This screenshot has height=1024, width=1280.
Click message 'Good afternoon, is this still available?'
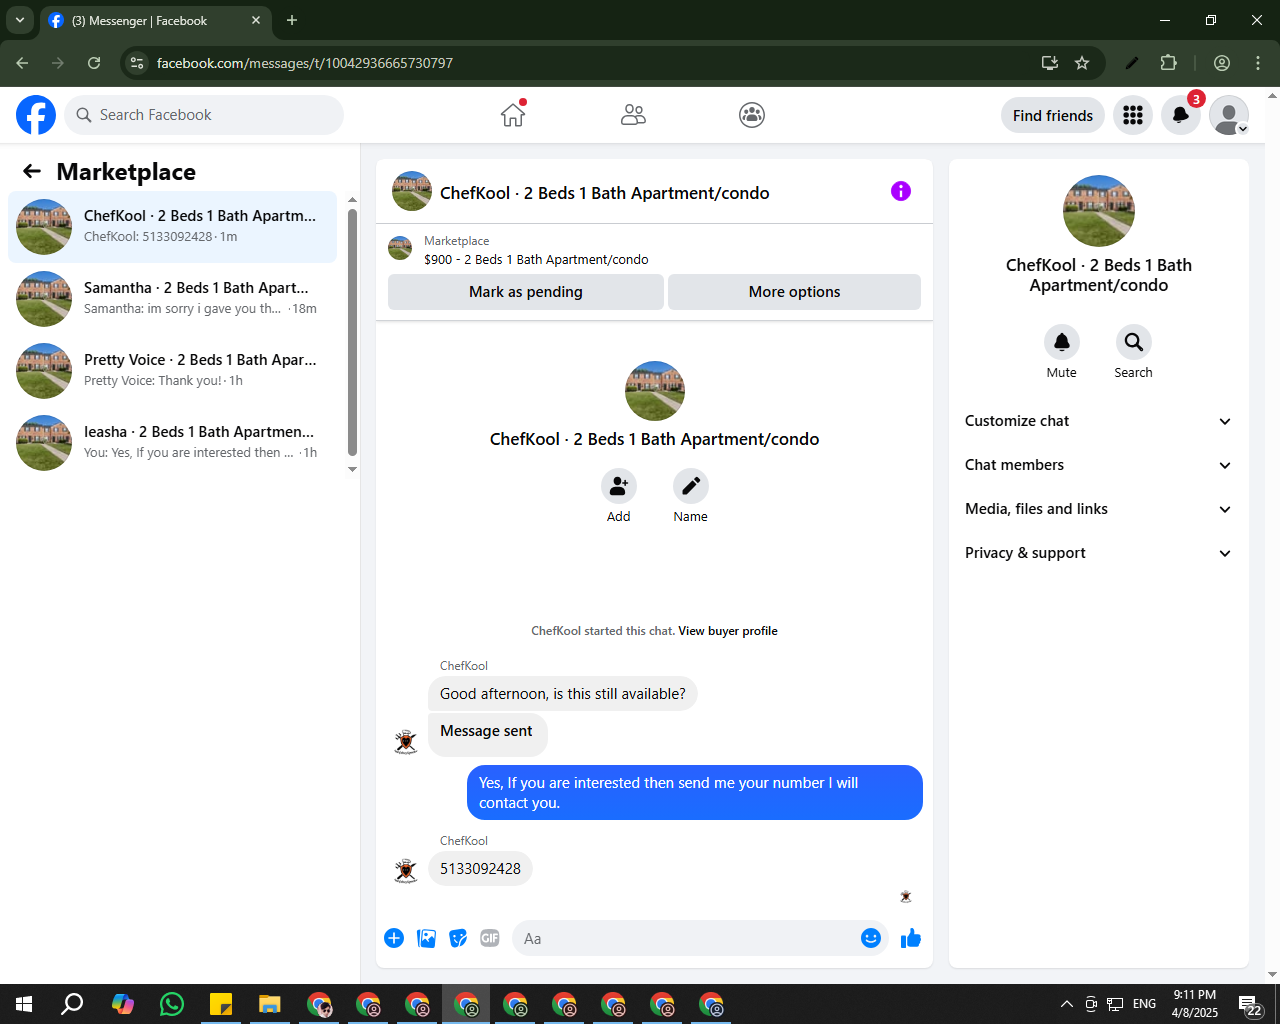(563, 694)
